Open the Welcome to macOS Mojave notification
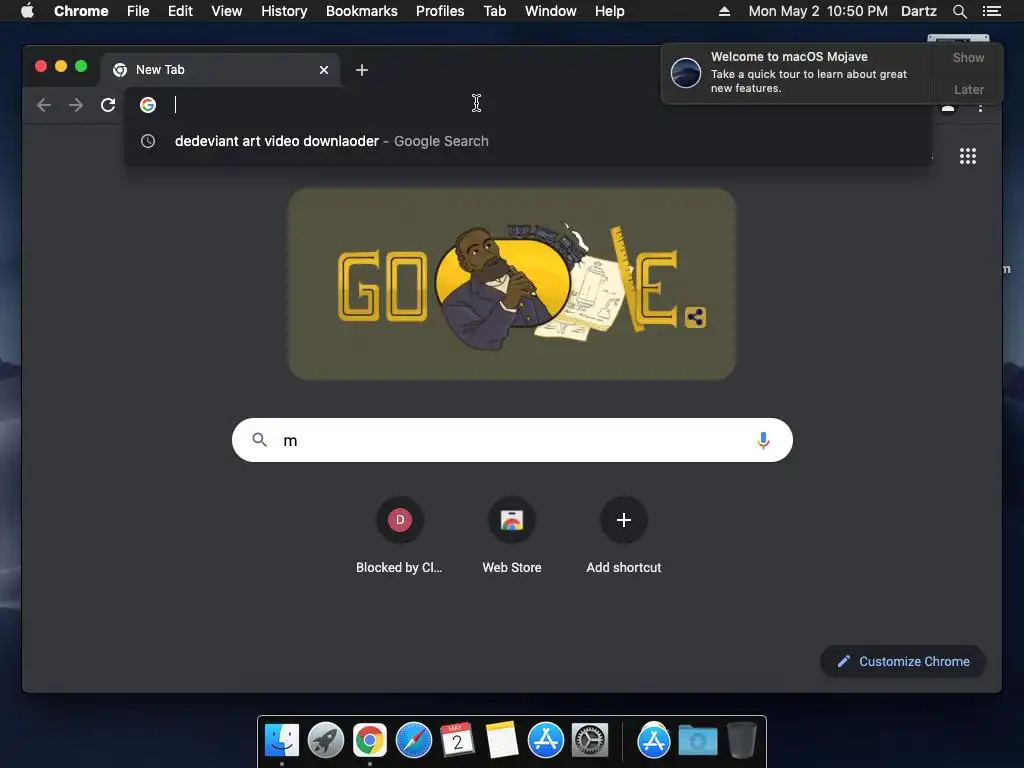 coord(797,72)
